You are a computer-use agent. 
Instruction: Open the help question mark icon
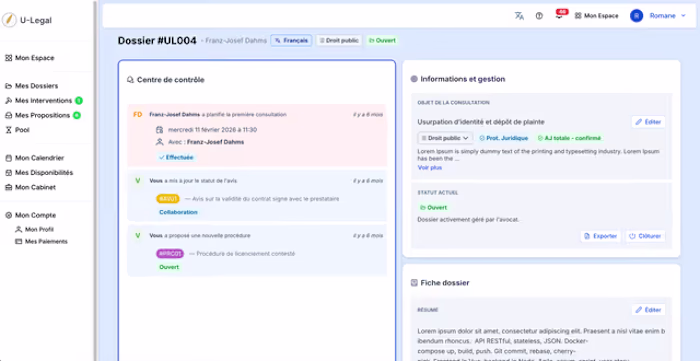539,16
